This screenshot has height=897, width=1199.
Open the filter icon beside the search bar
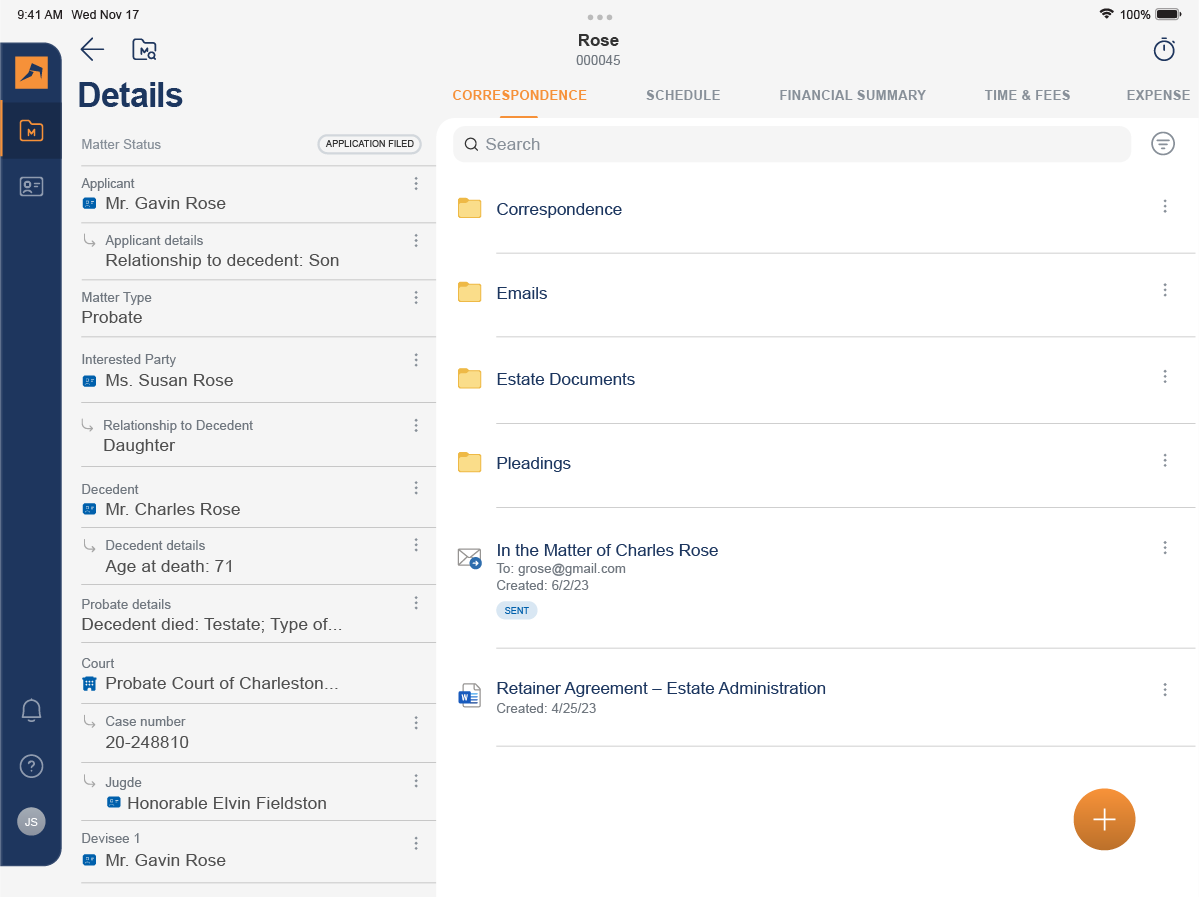click(x=1163, y=143)
